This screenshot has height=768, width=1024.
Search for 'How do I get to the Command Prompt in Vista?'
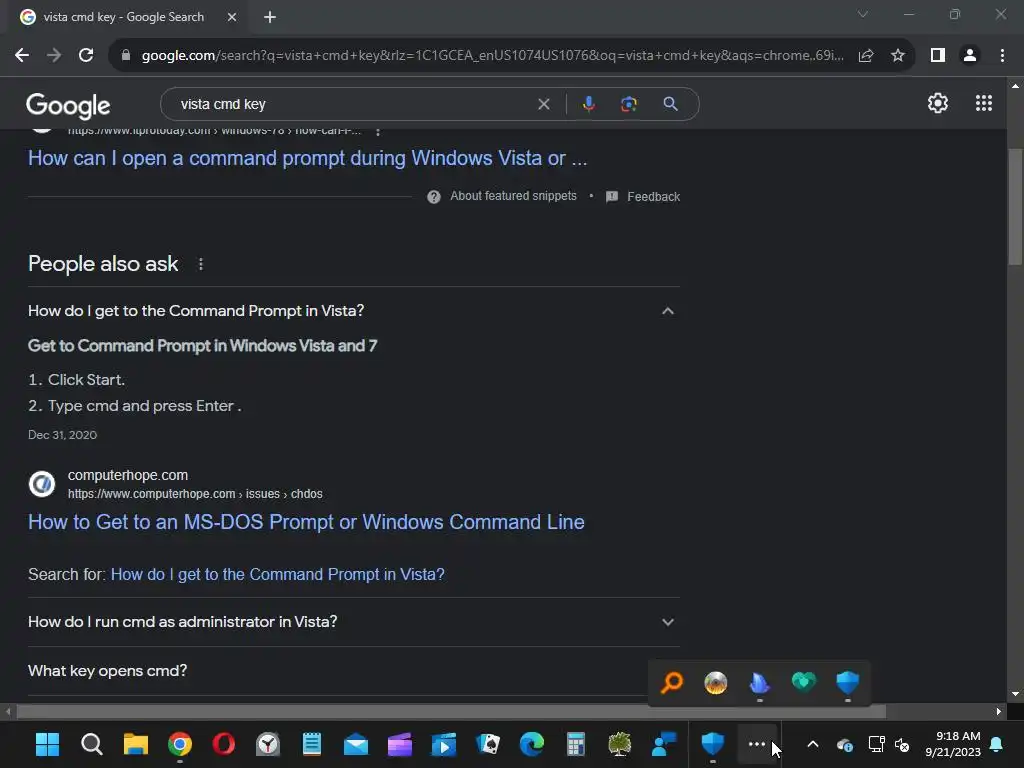point(278,574)
